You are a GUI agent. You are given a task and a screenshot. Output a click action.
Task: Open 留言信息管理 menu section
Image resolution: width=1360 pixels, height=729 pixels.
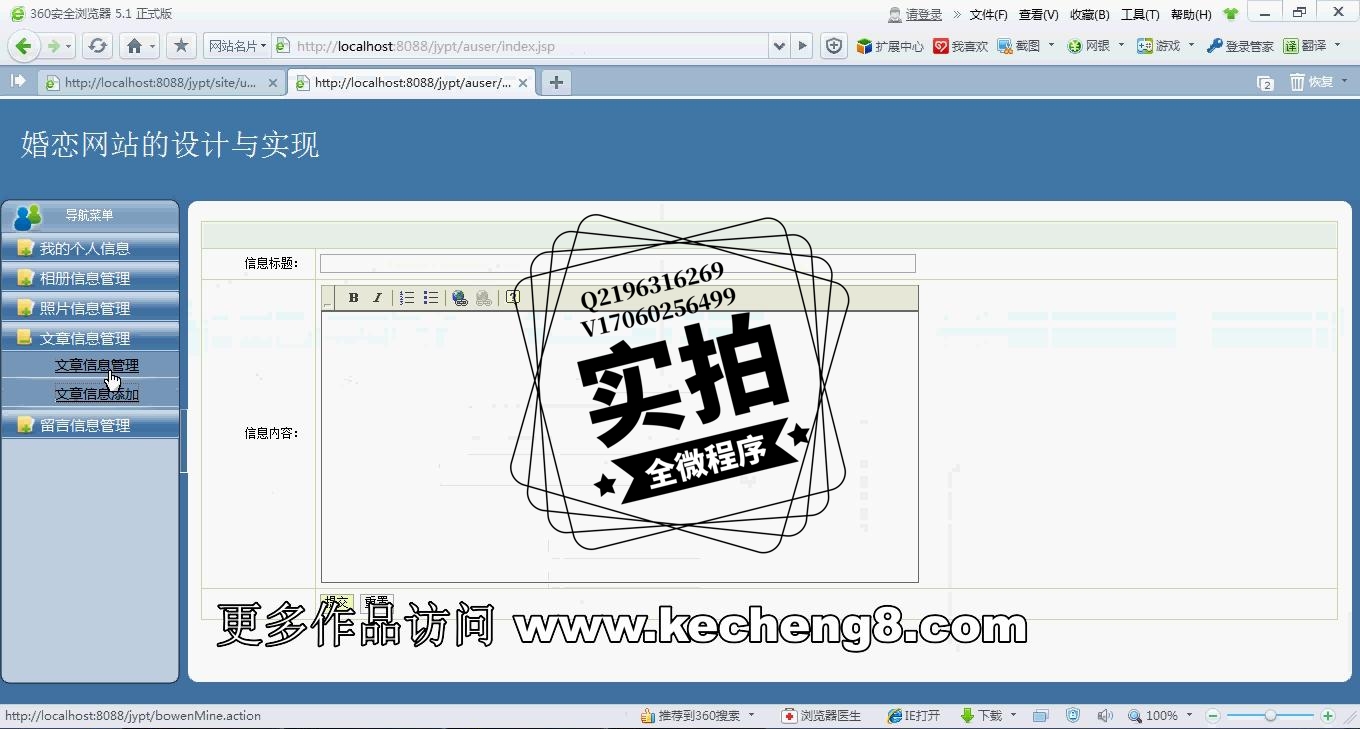click(90, 425)
